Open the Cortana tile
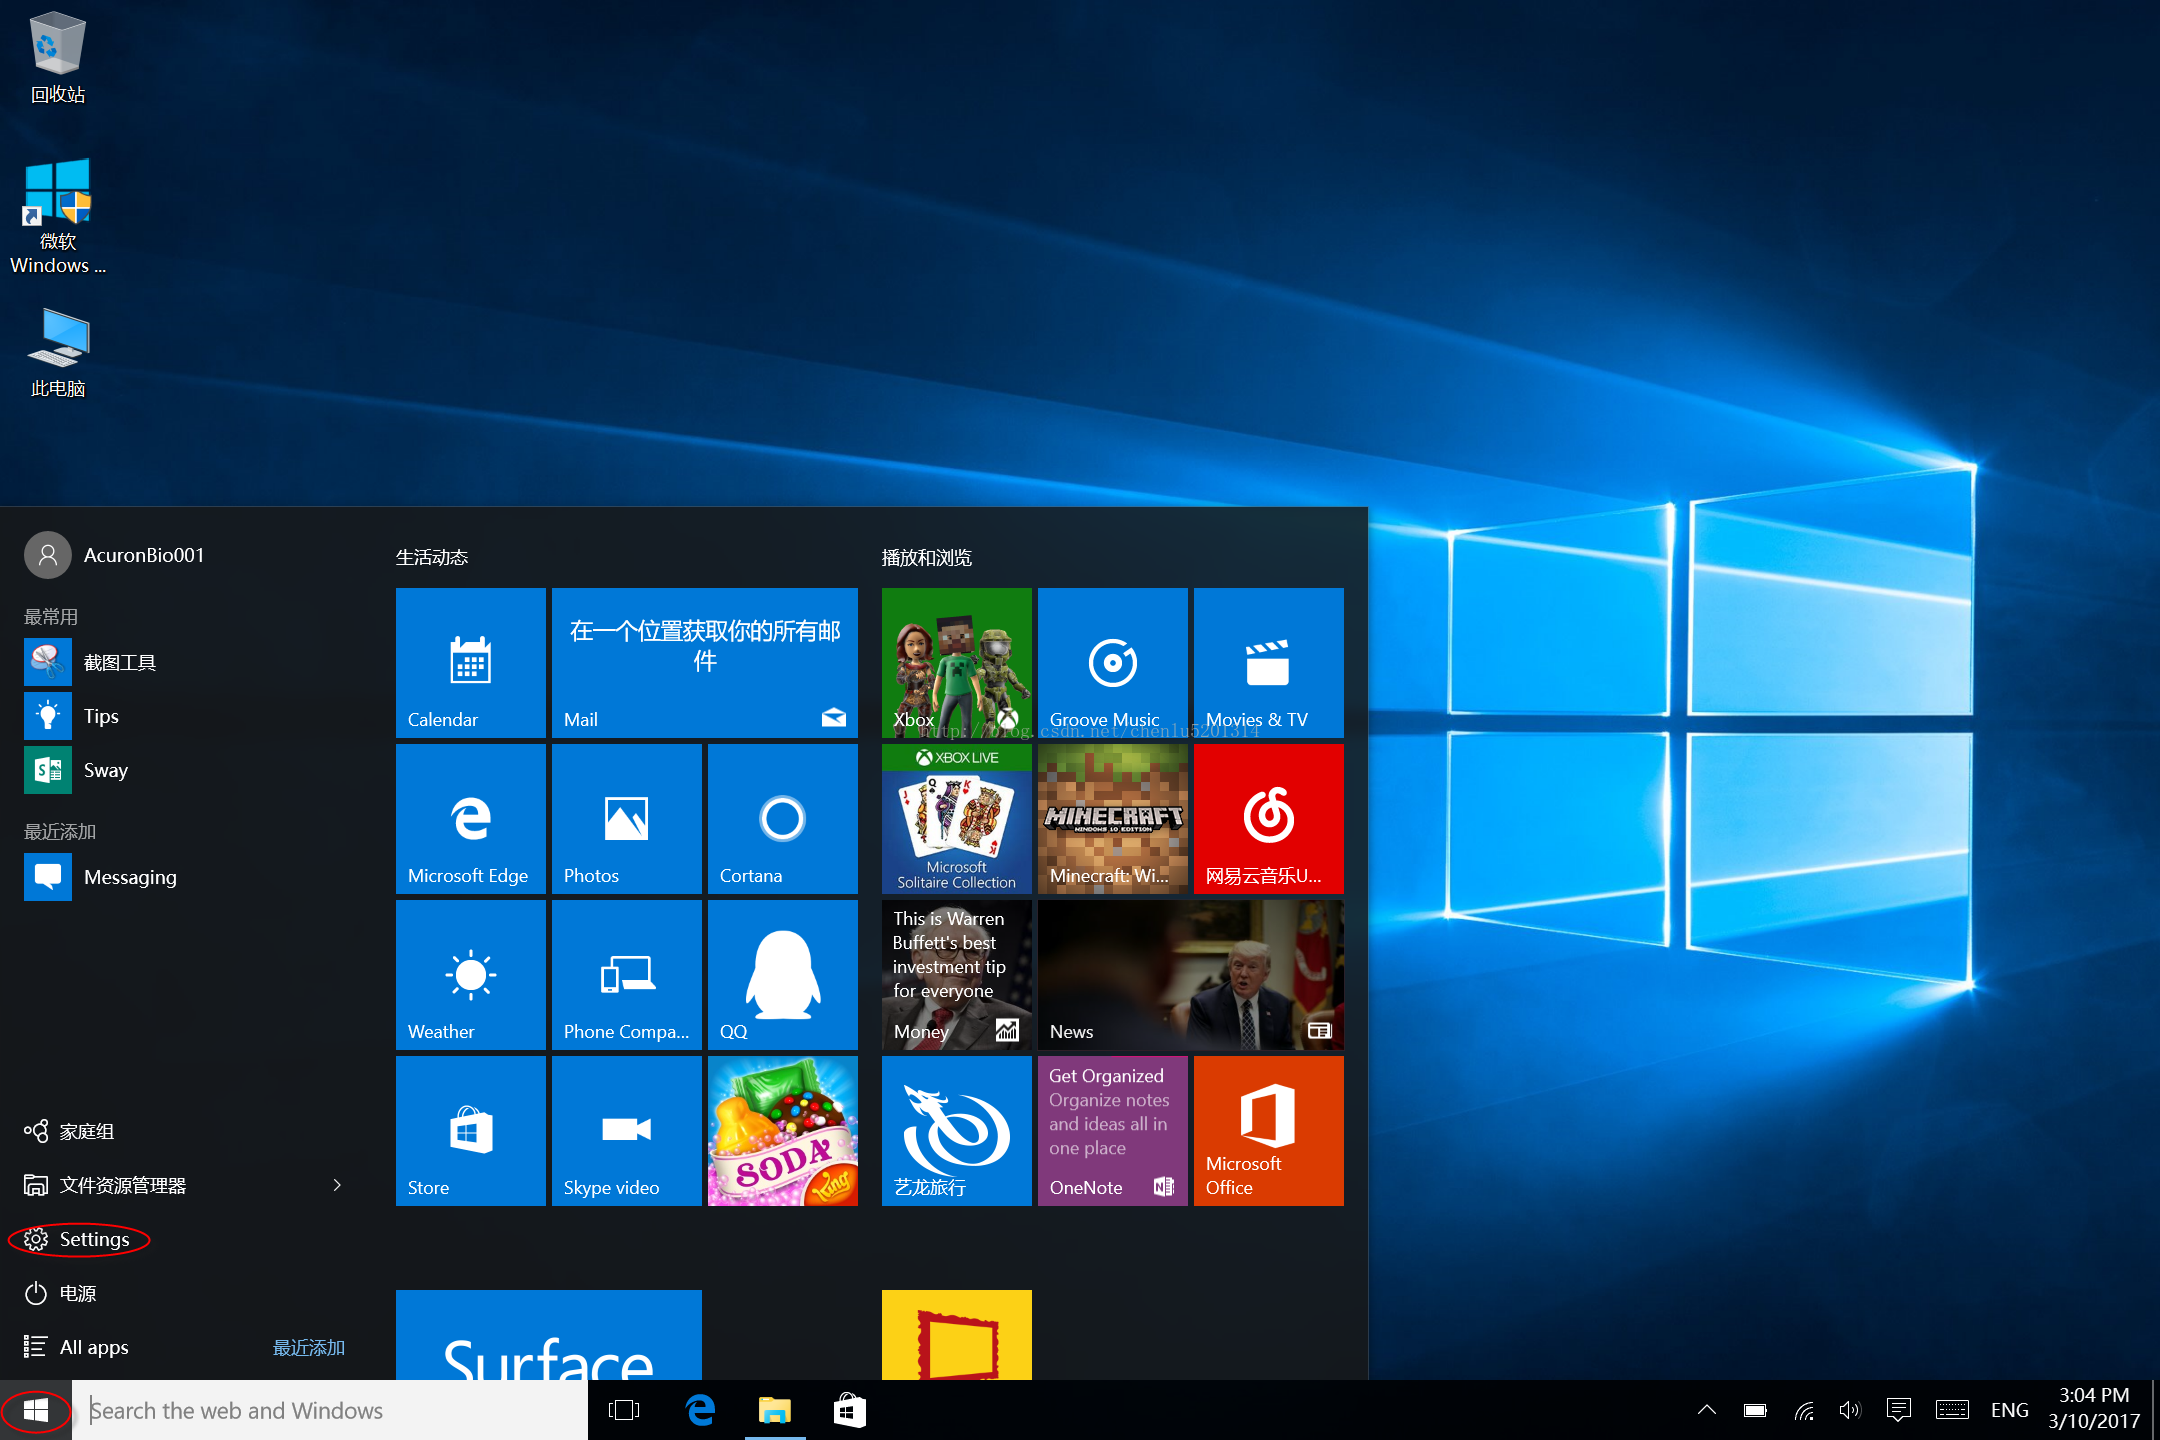2160x1440 pixels. 783,819
